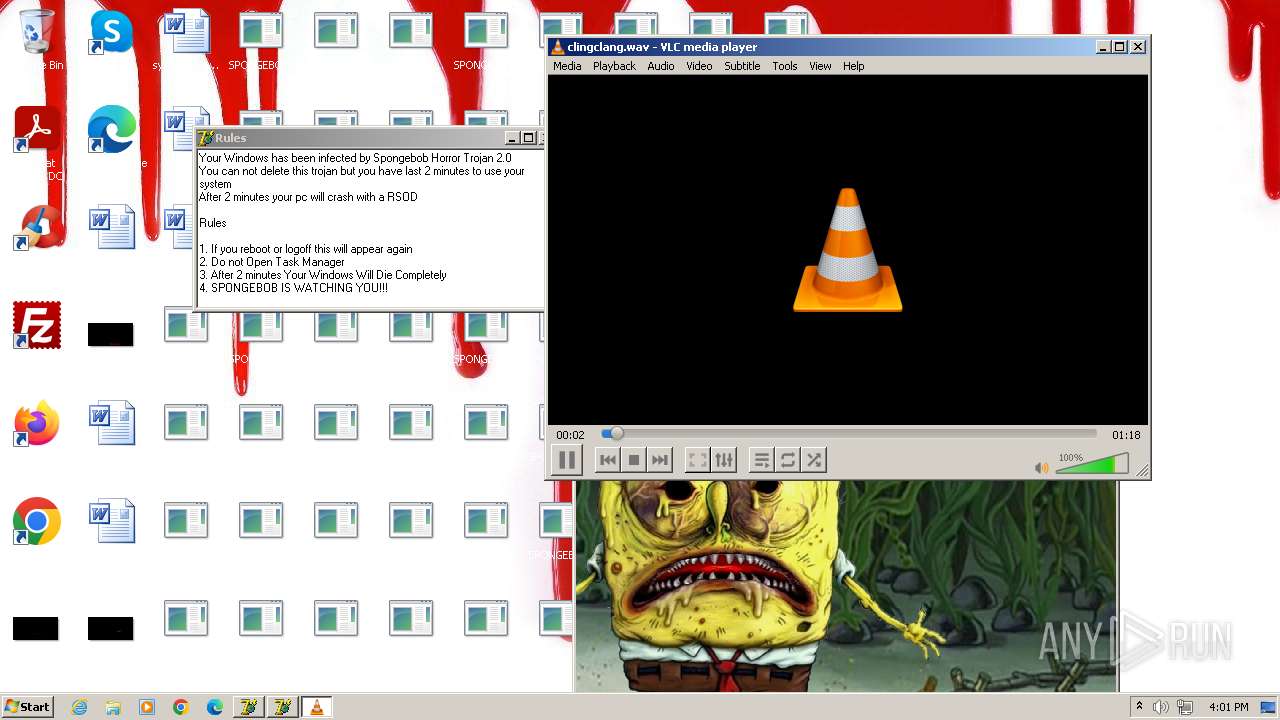Switch to VLC via taskbar cone button
Image resolution: width=1280 pixels, height=720 pixels.
click(317, 707)
